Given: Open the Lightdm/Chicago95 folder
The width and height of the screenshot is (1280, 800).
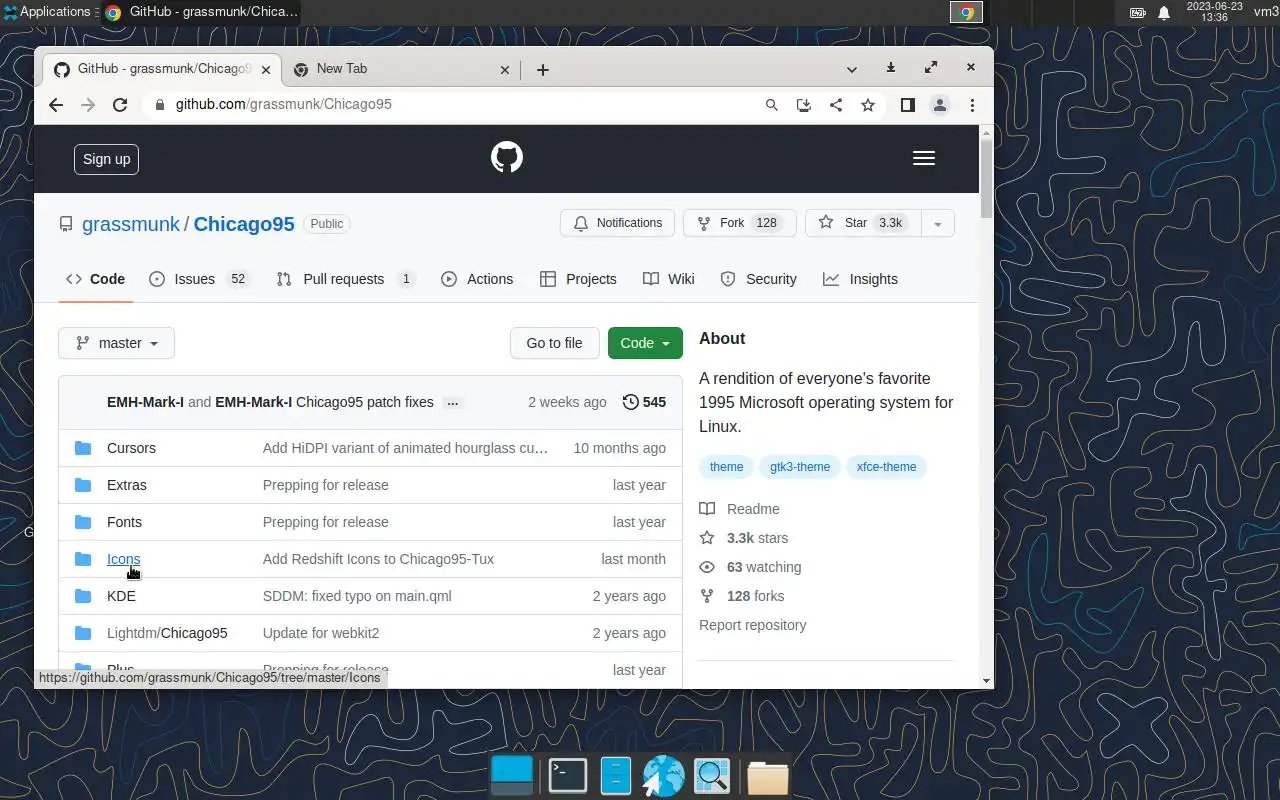Looking at the screenshot, I should tap(167, 633).
